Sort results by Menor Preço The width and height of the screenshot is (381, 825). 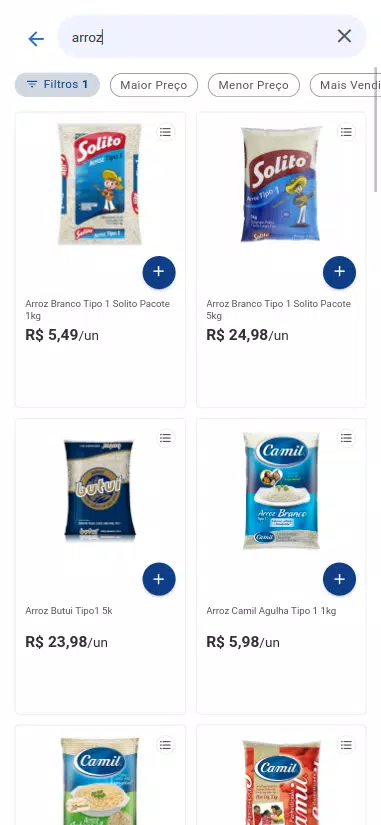[254, 85]
